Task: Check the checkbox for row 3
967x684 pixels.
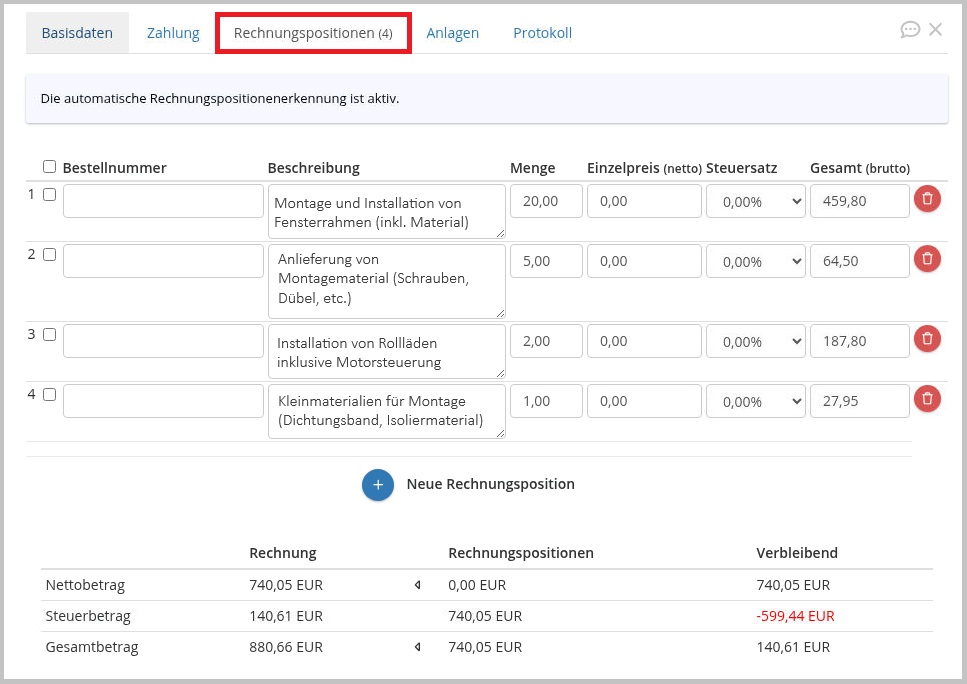Action: point(49,334)
